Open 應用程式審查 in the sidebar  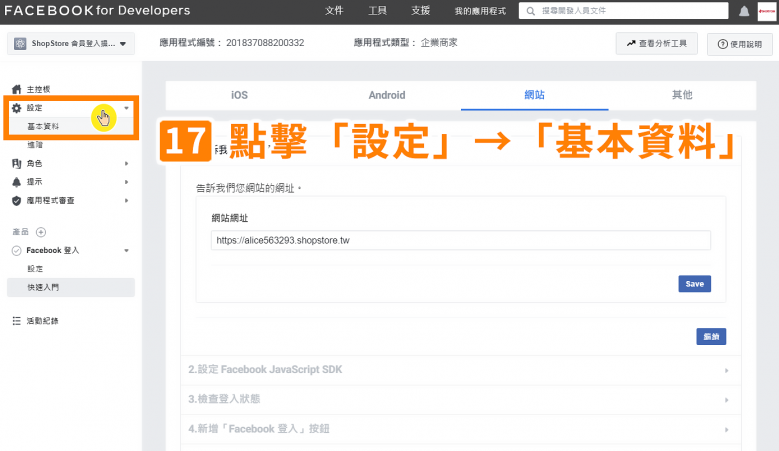coord(50,201)
